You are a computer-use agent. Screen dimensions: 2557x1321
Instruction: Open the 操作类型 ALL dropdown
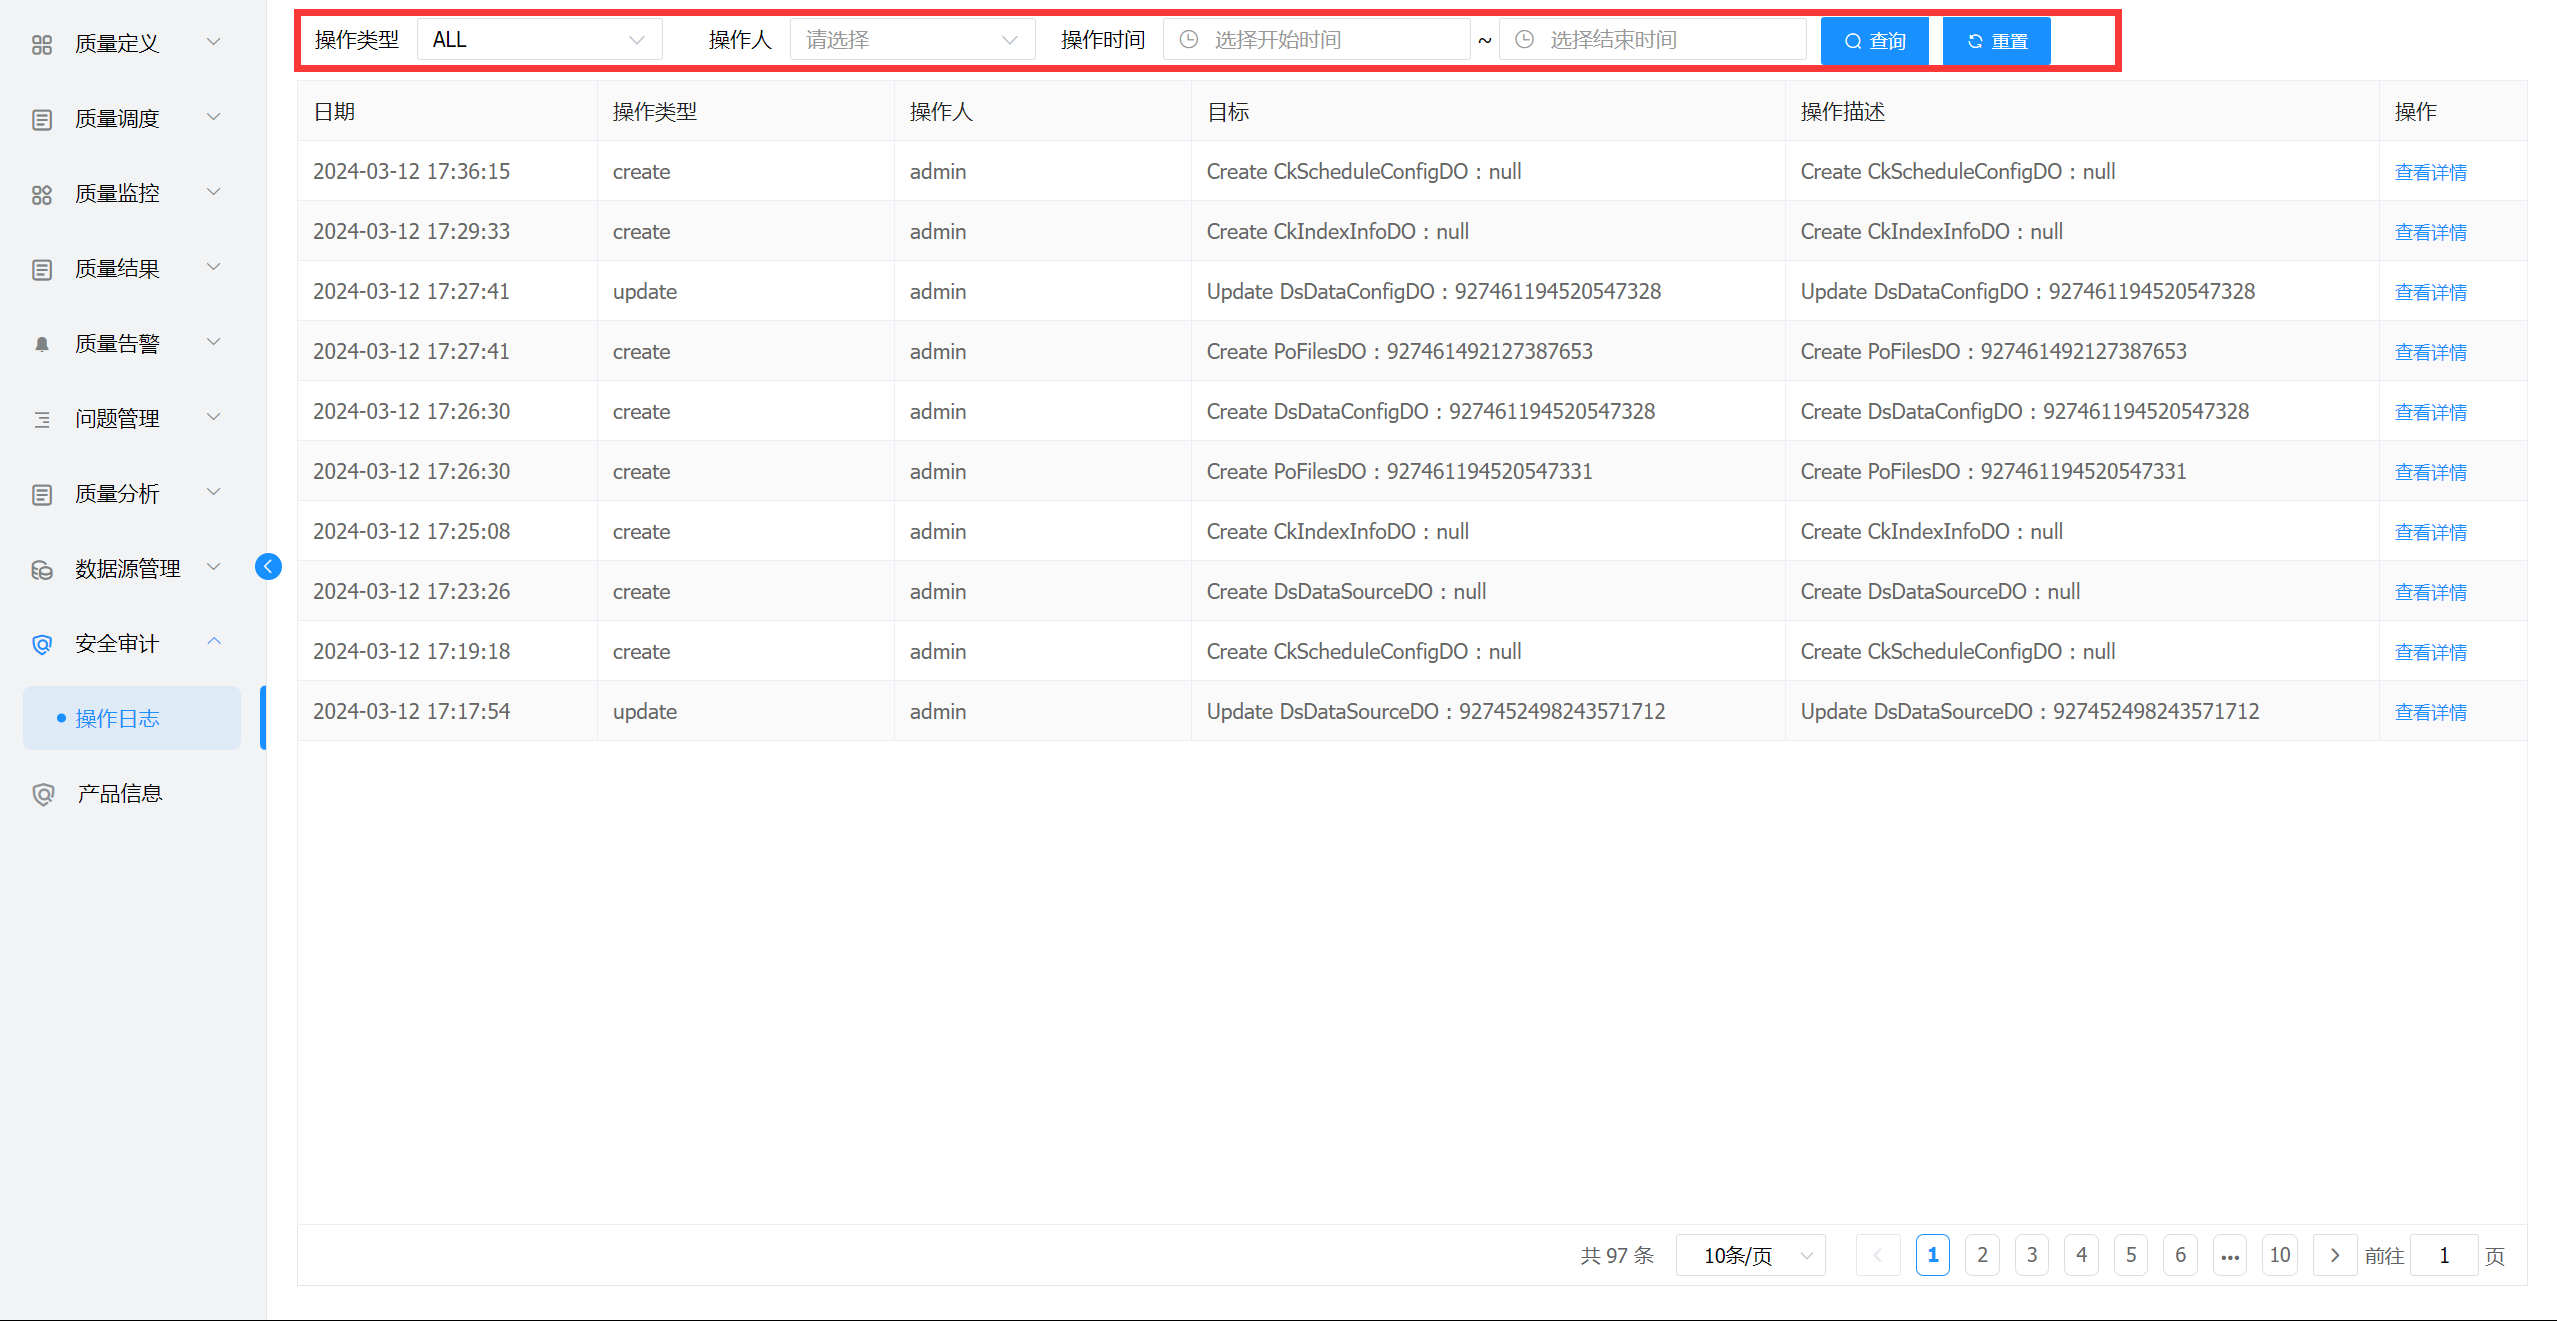click(x=539, y=40)
